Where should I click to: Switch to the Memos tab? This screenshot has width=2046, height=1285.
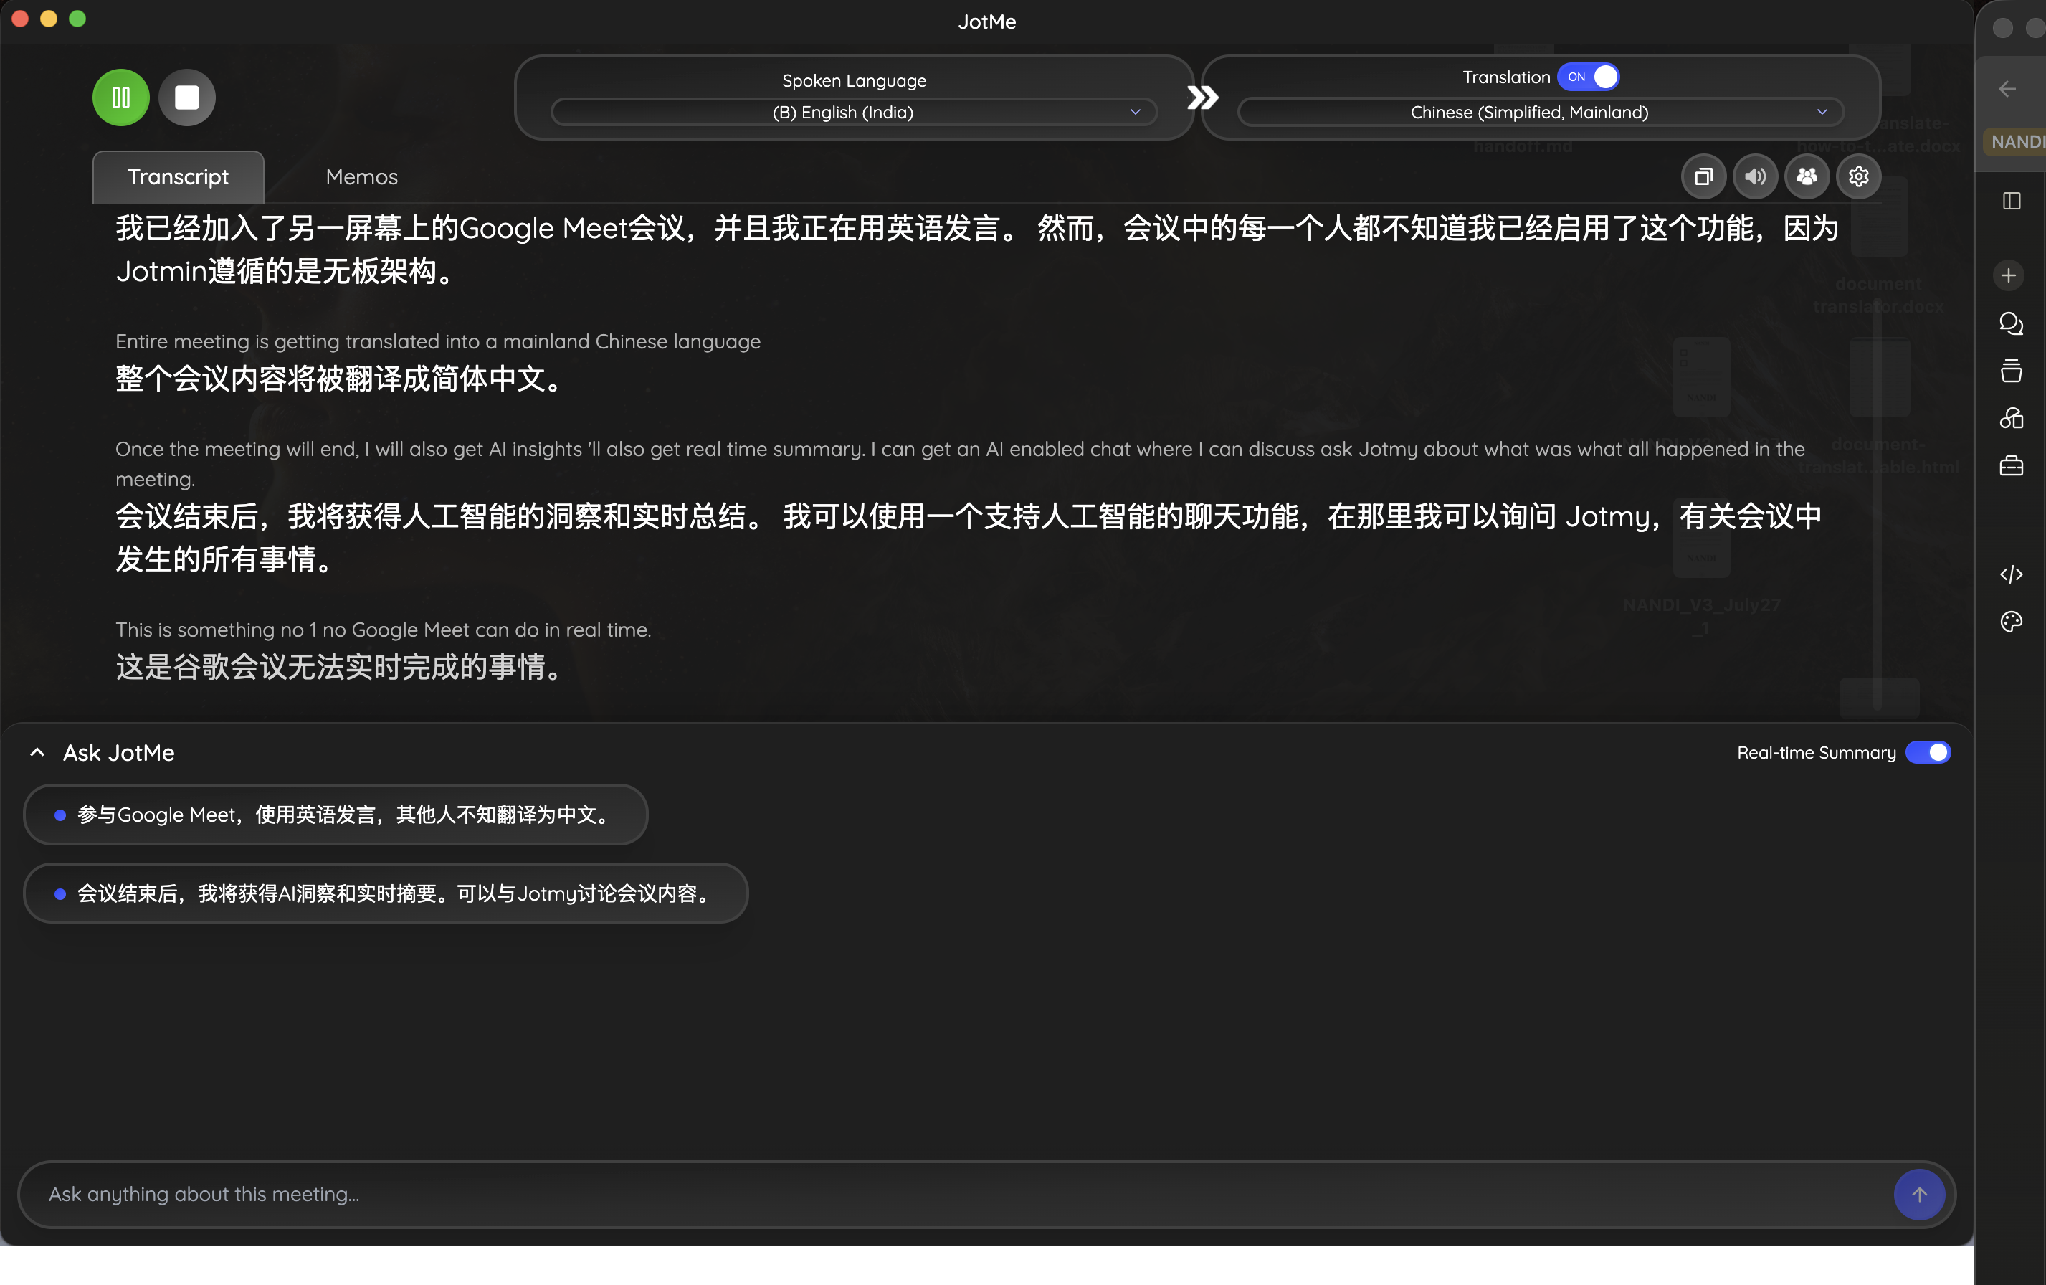point(361,177)
